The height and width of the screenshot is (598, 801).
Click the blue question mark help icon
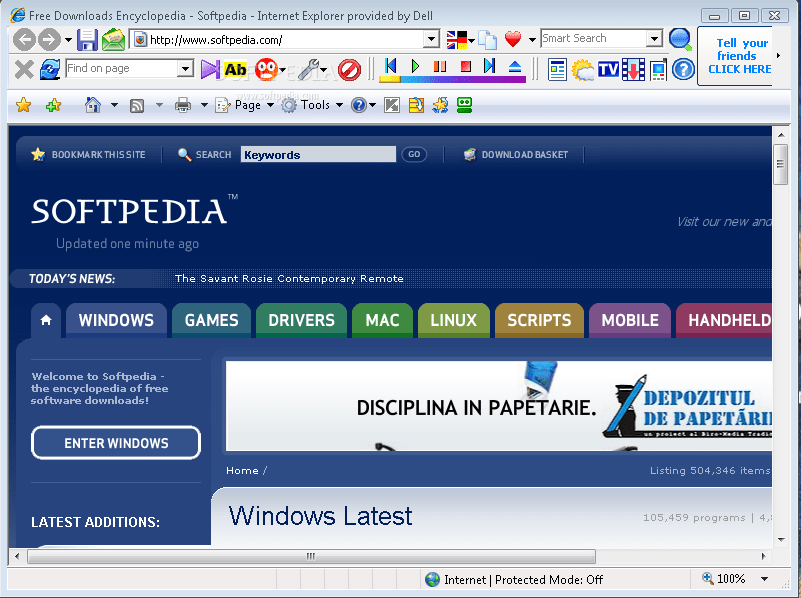tap(683, 69)
